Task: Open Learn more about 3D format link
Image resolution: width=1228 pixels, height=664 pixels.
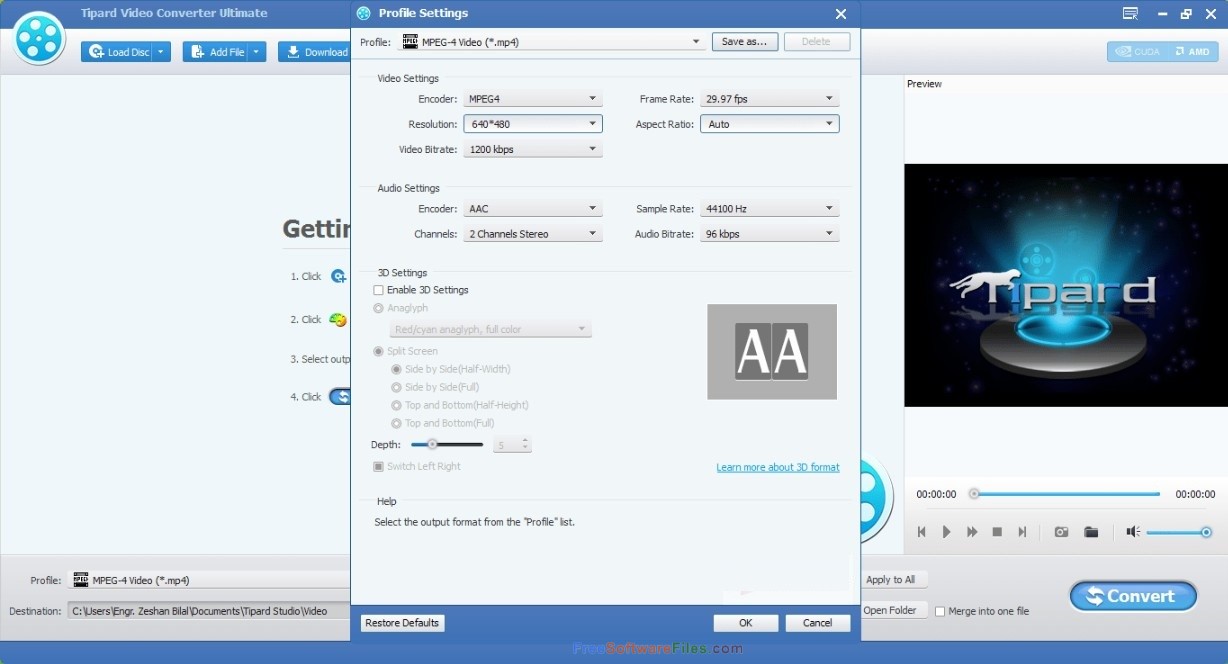Action: 778,467
